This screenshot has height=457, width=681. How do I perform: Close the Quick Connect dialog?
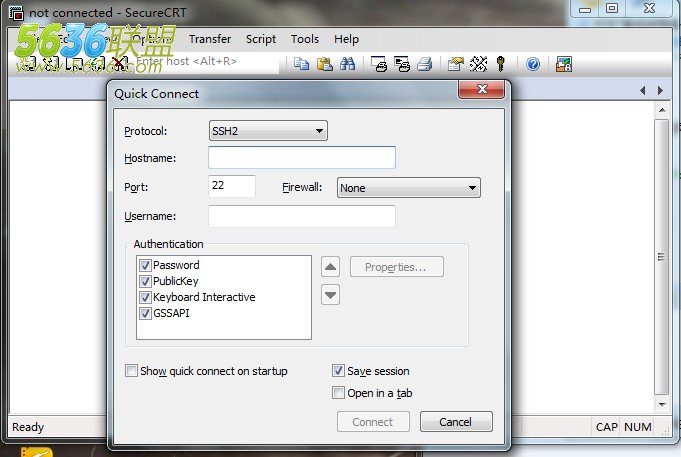481,89
